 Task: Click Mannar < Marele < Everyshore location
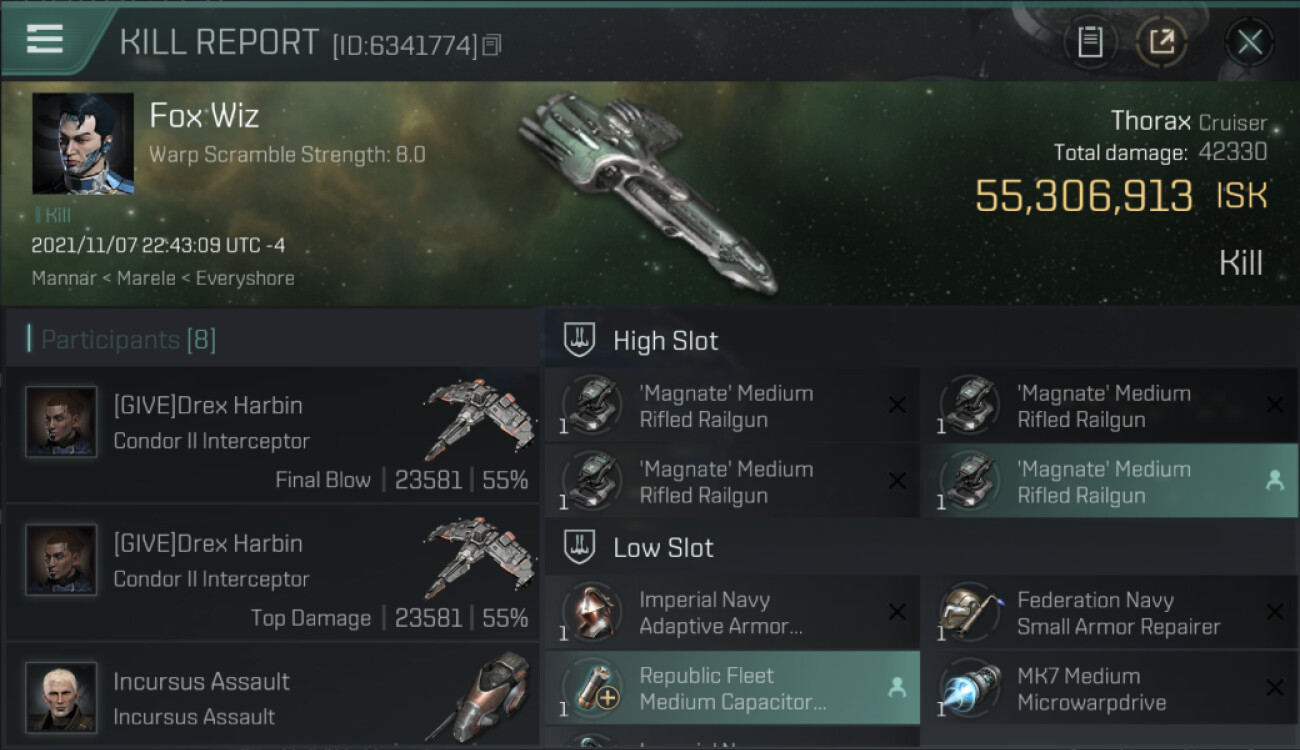click(x=163, y=278)
